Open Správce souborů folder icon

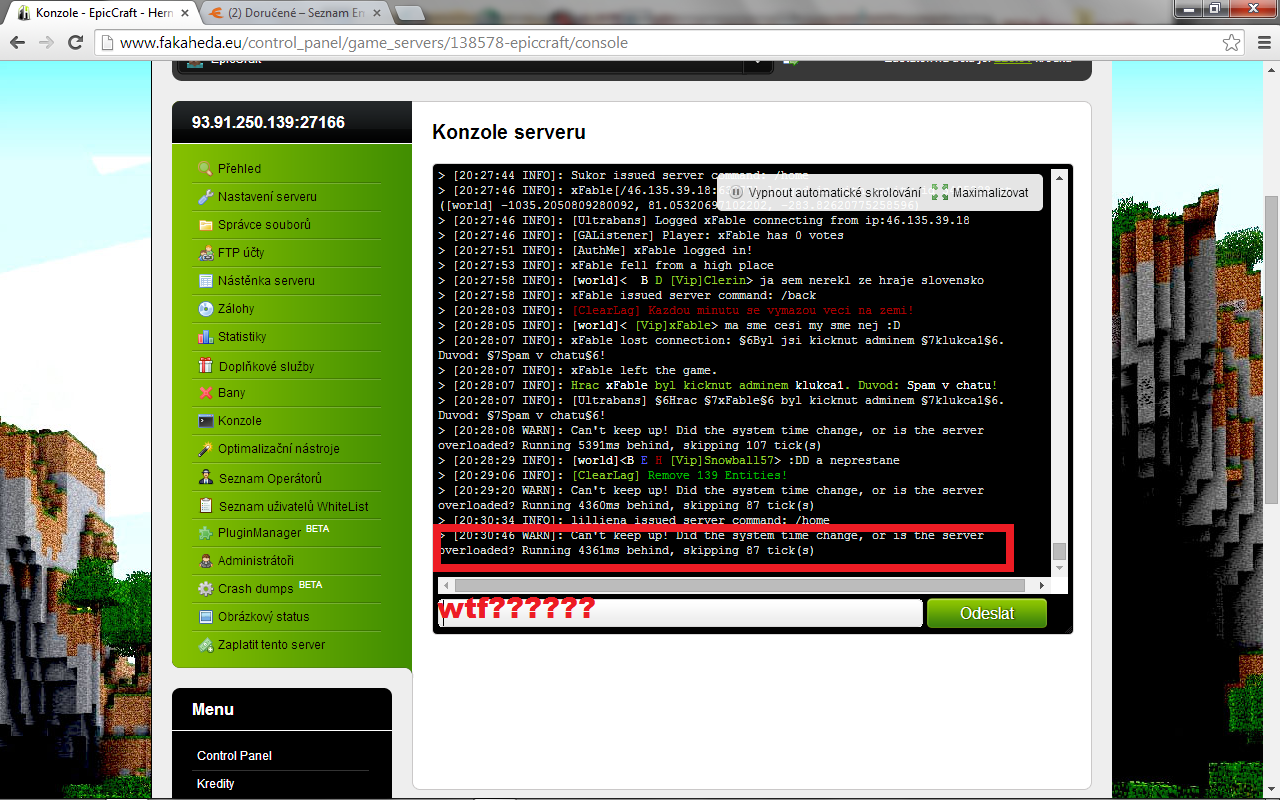pyautogui.click(x=205, y=225)
